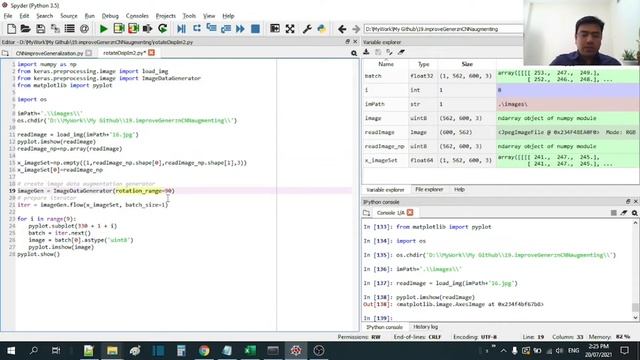Stop kernel square in IPython console
This screenshot has width=640, height=360.
pos(613,213)
